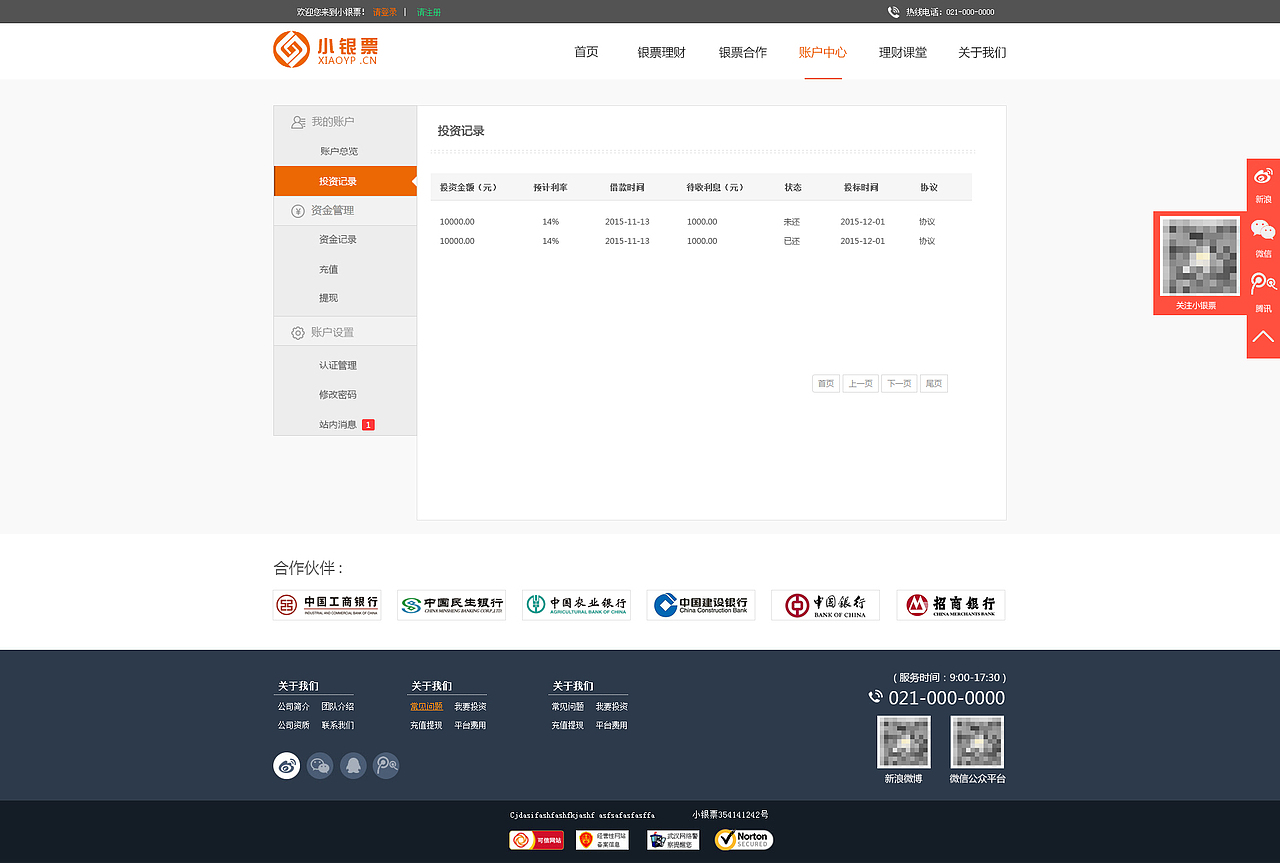Open 协议 link in the 已还 row

pyautogui.click(x=927, y=241)
